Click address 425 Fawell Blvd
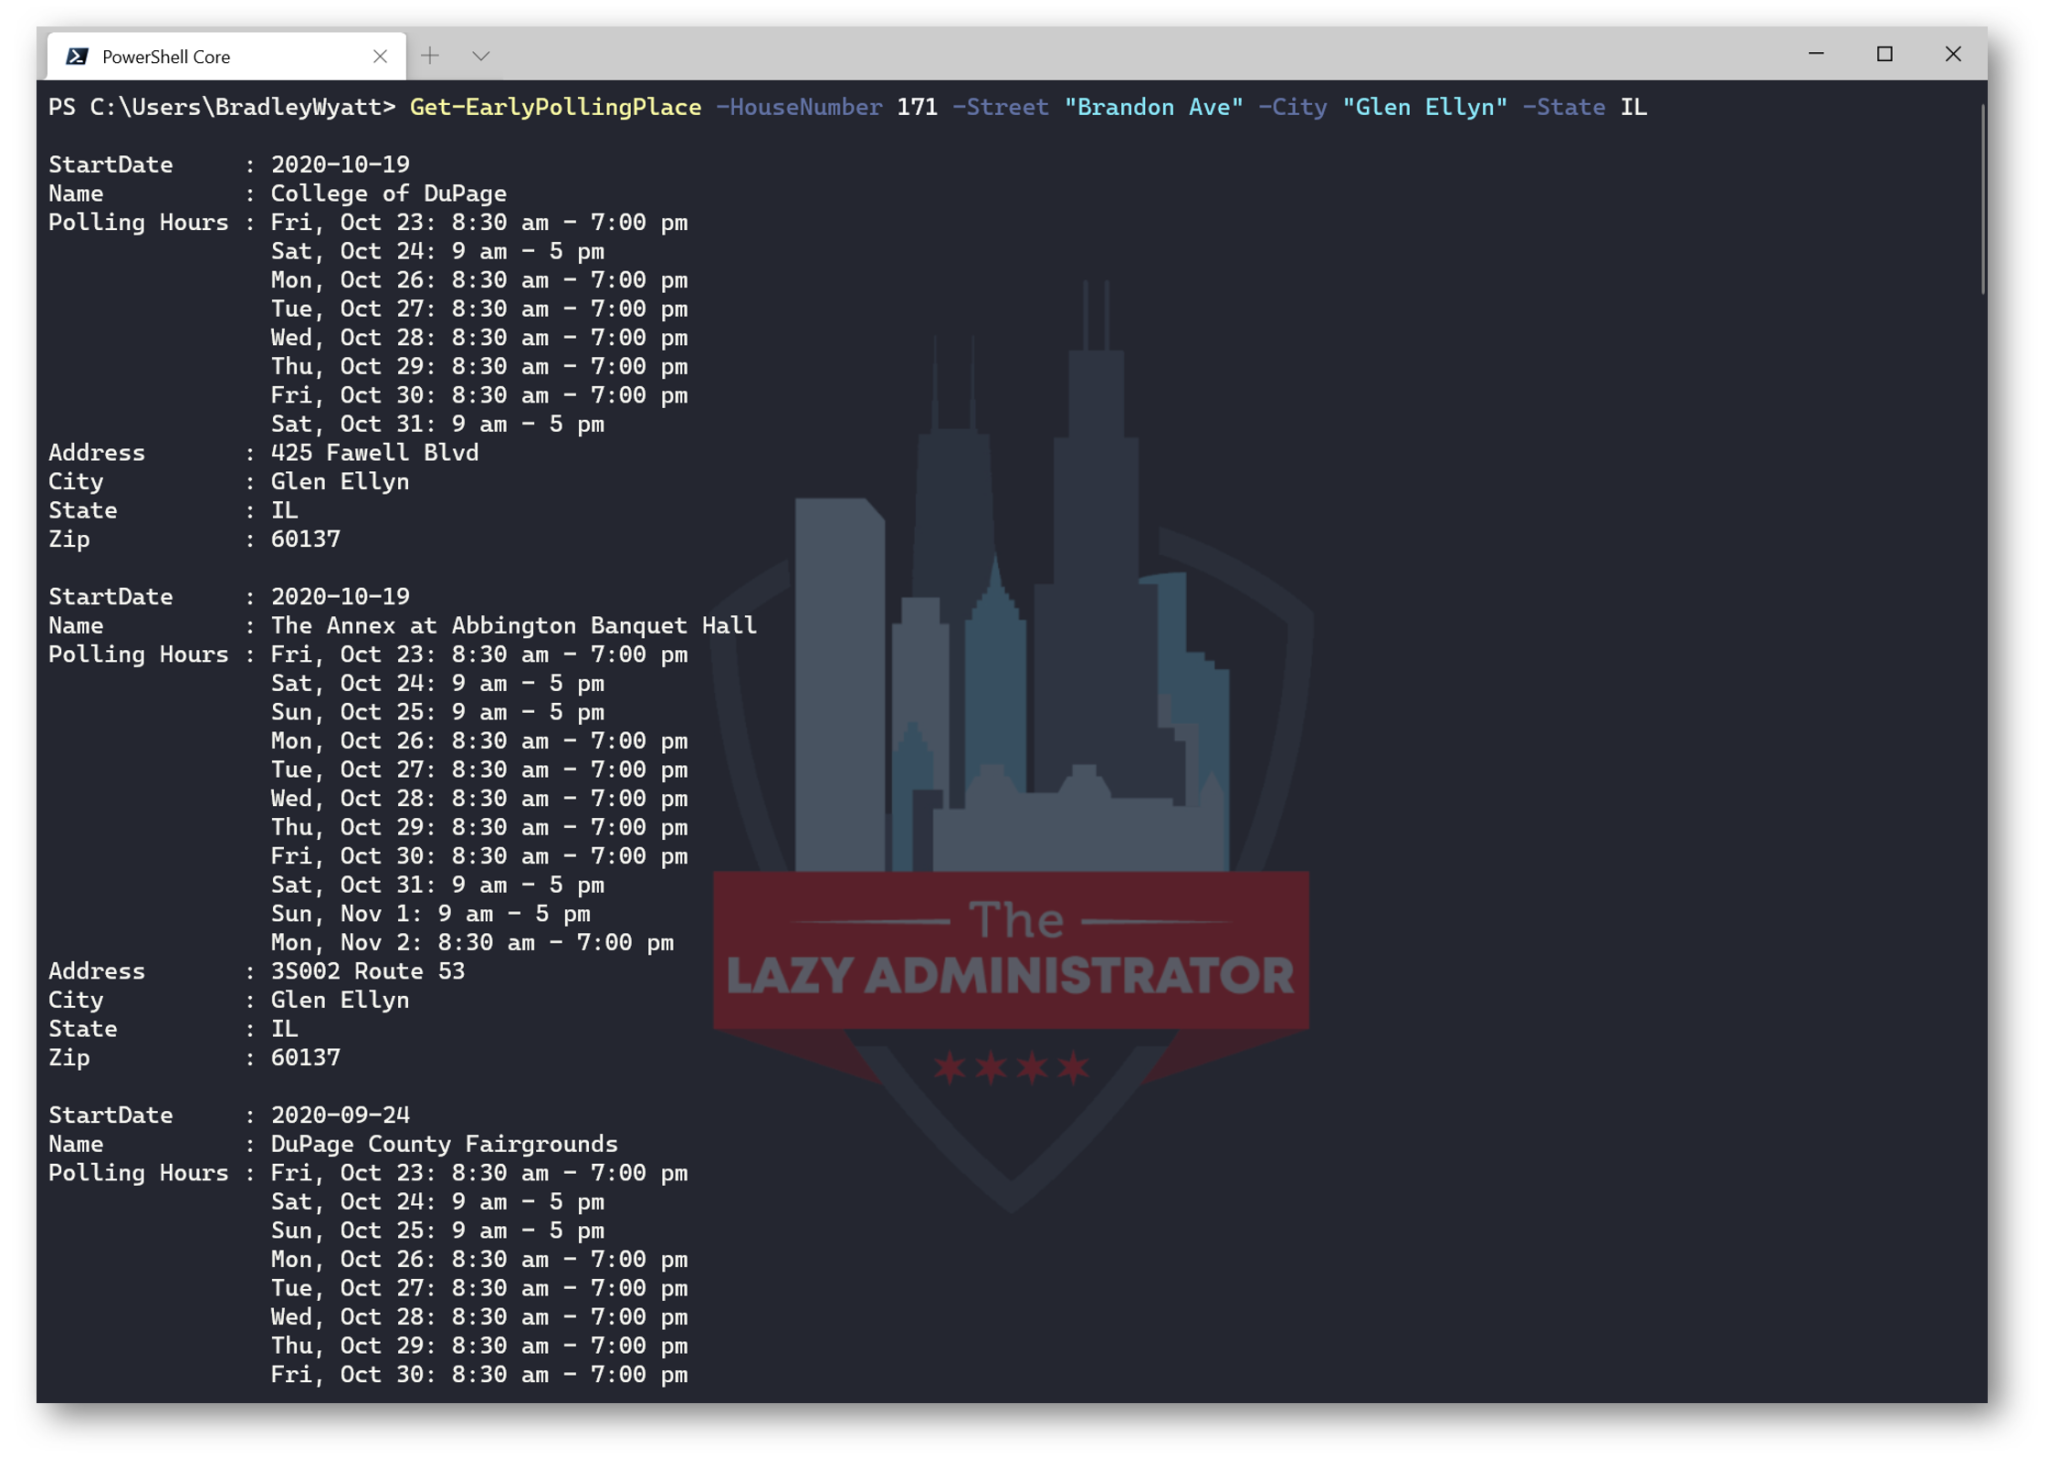The height and width of the screenshot is (1467, 2048). (x=374, y=453)
